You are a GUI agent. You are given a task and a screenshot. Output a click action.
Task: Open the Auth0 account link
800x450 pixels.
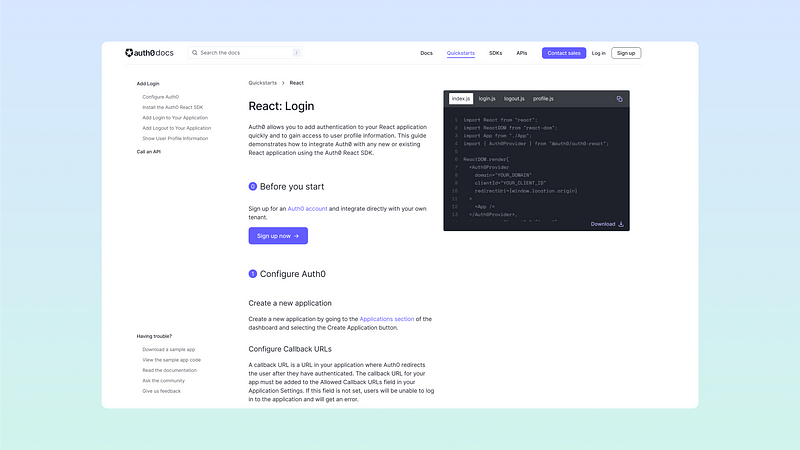coord(307,209)
